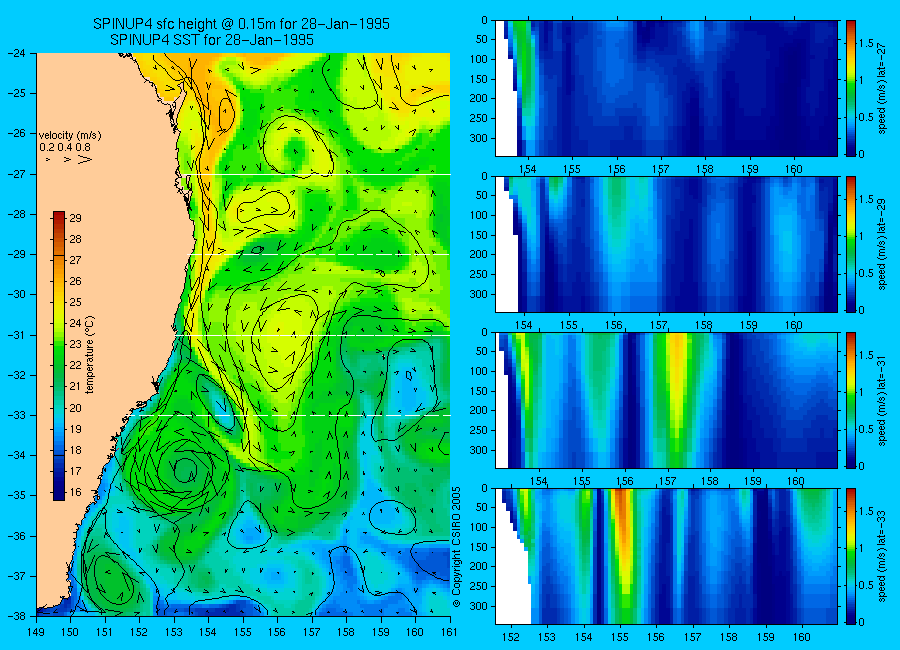Click the -31 latitude label on the map axis
This screenshot has height=650, width=900.
pos(16,335)
